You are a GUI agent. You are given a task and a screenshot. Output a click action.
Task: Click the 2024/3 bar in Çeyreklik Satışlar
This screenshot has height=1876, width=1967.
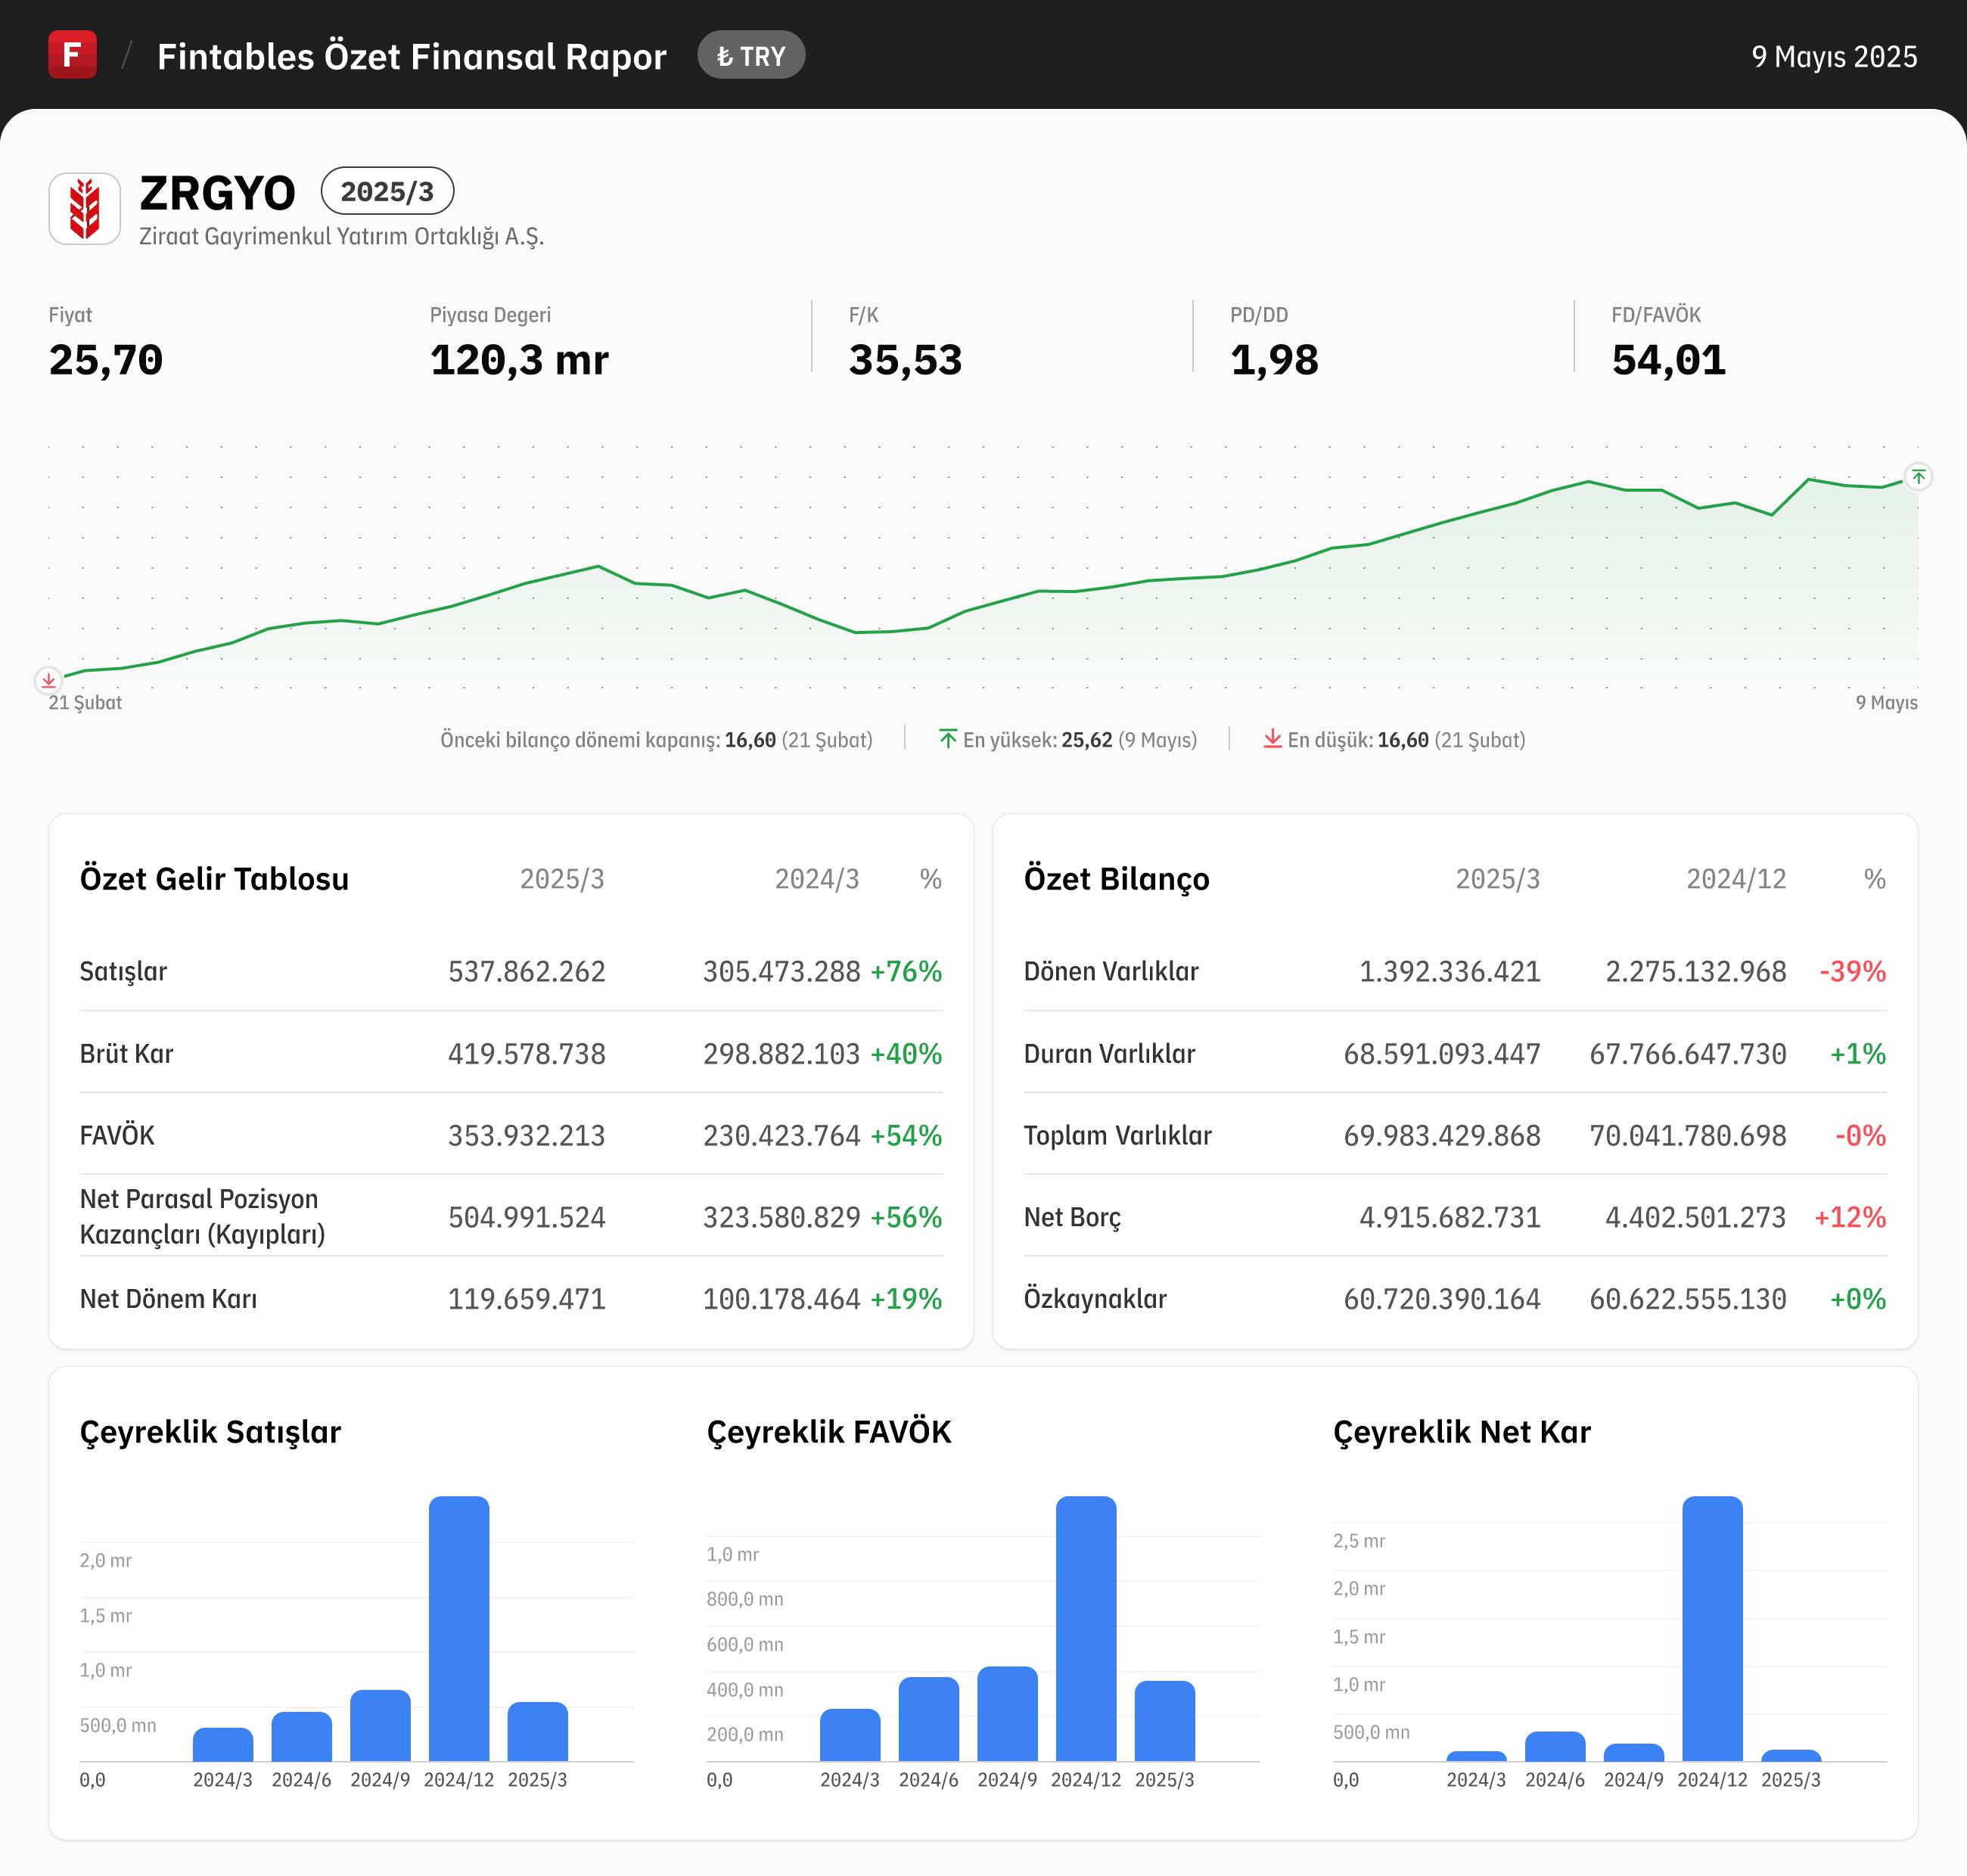(x=223, y=1744)
